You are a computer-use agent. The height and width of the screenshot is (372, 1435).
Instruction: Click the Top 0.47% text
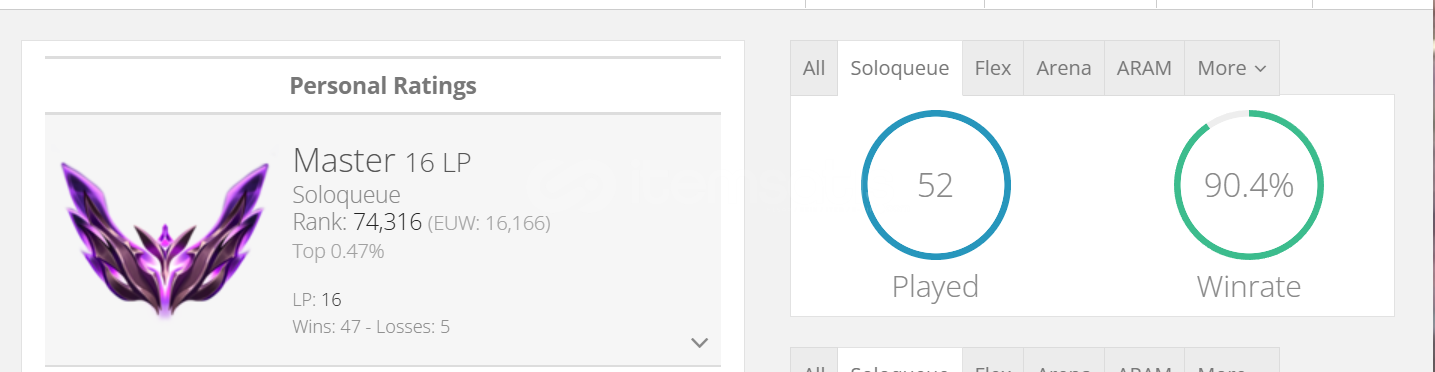(x=339, y=251)
